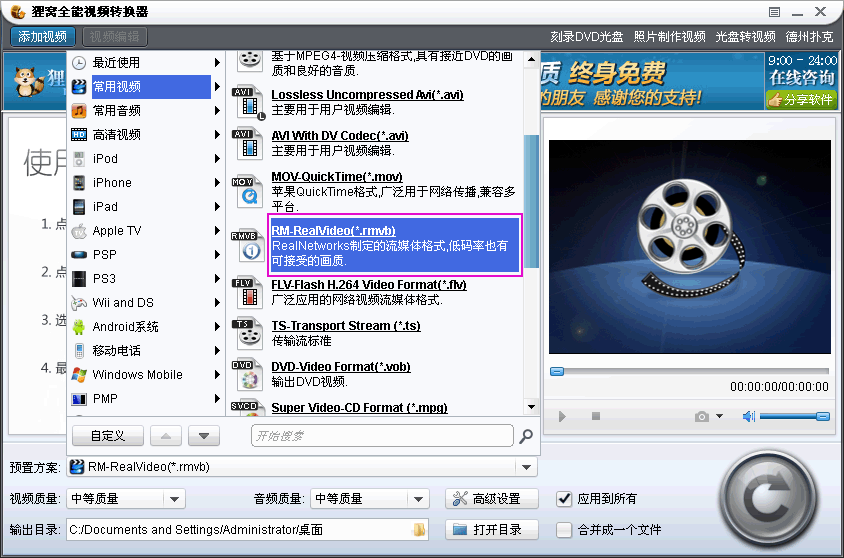
Task: Click the FLV format icon
Action: [x=248, y=292]
